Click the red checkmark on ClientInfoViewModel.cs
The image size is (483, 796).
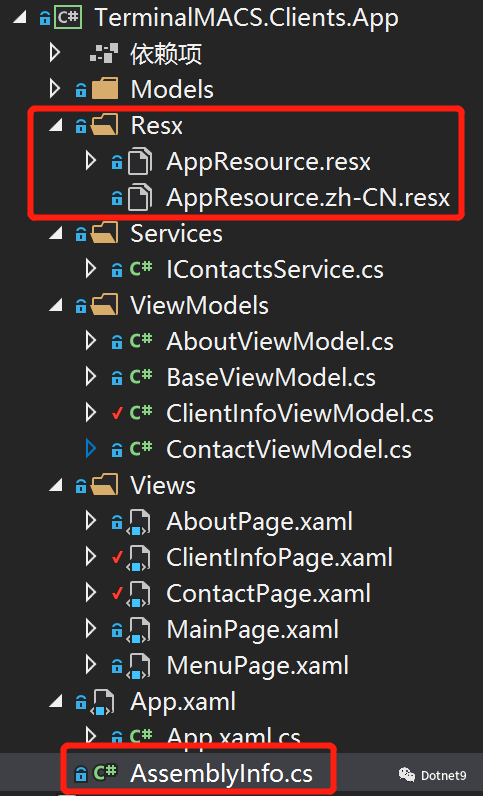(117, 414)
